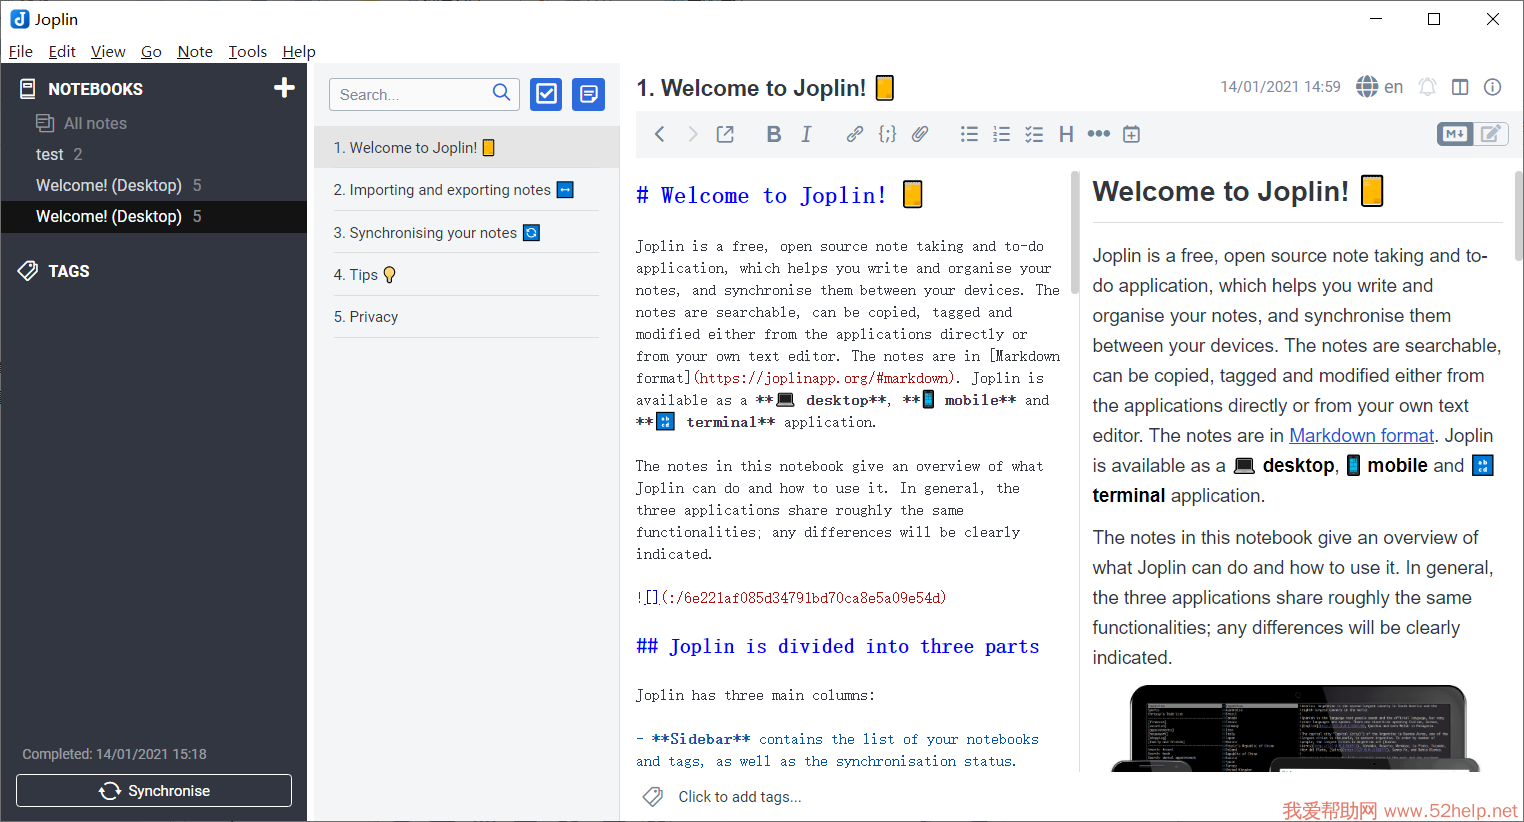The height and width of the screenshot is (822, 1524).
Task: Insert a checkbox list in the editor
Action: click(1034, 134)
